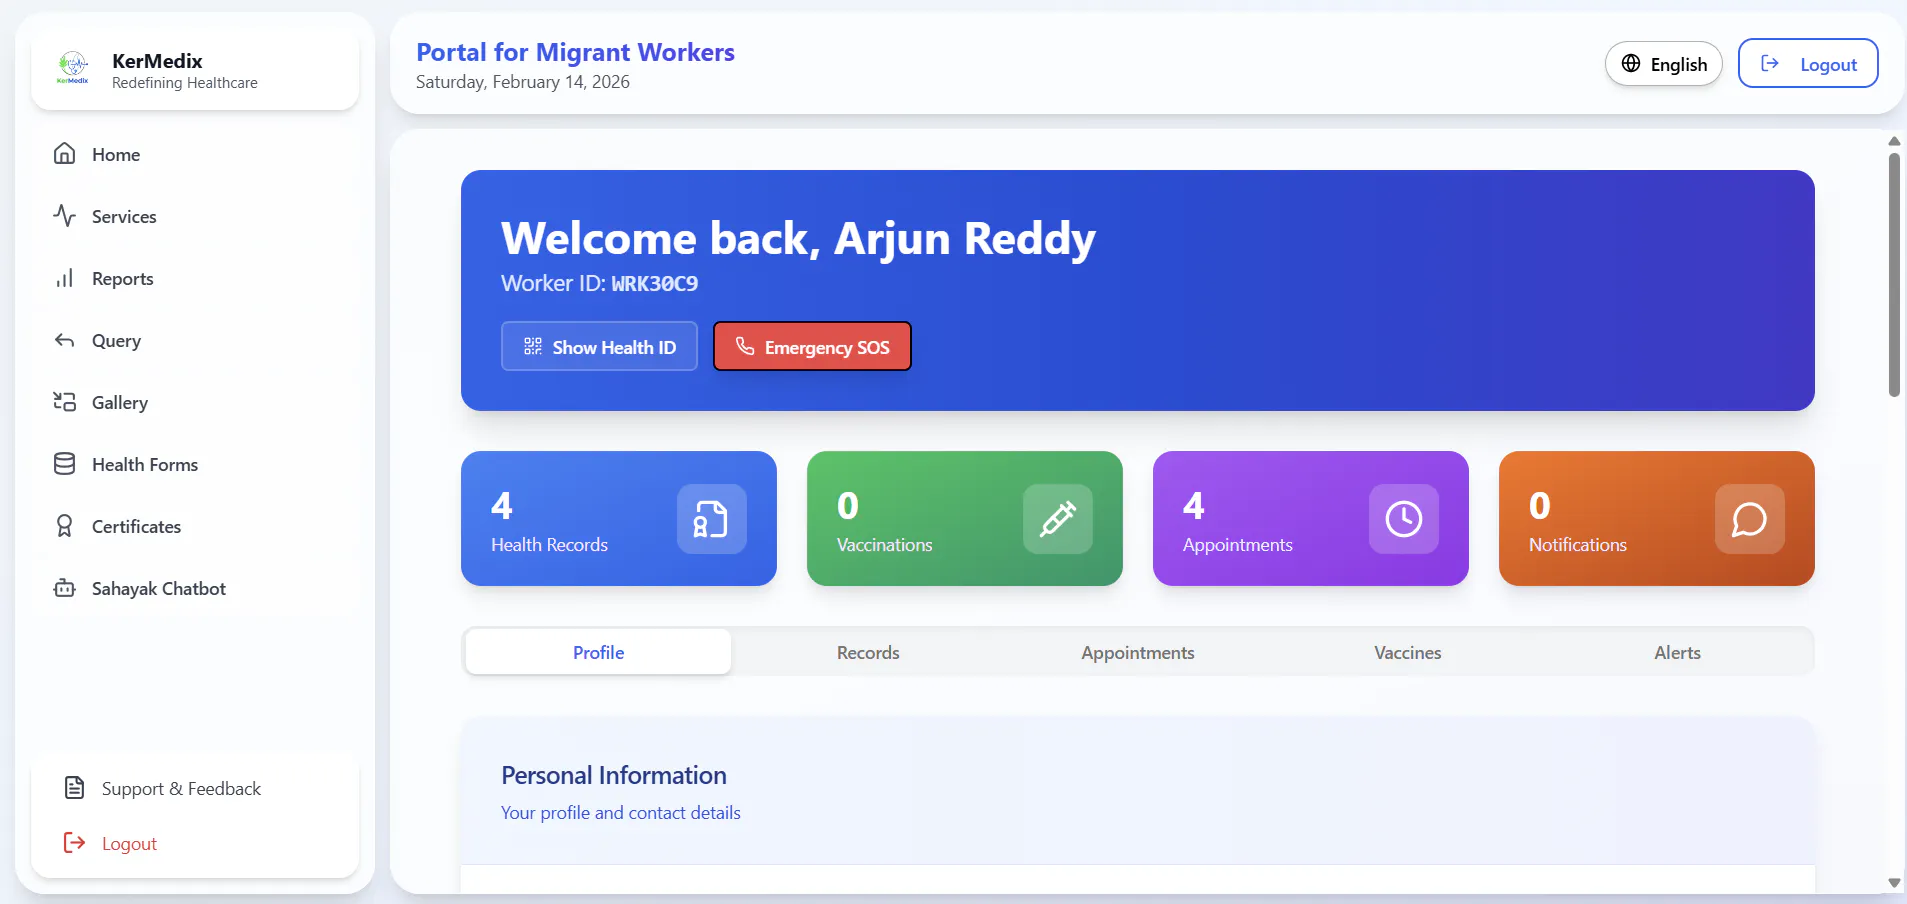Open Health Forms in the sidebar
This screenshot has height=904, width=1907.
tap(195, 464)
